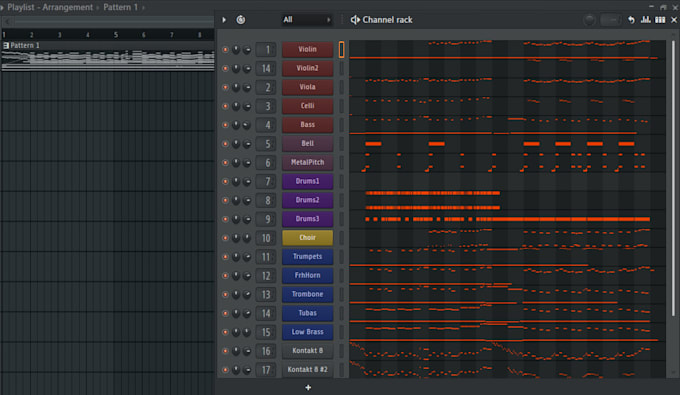Viewport: 680px width, 395px height.
Task: Mute the Celli channel
Action: 225,106
